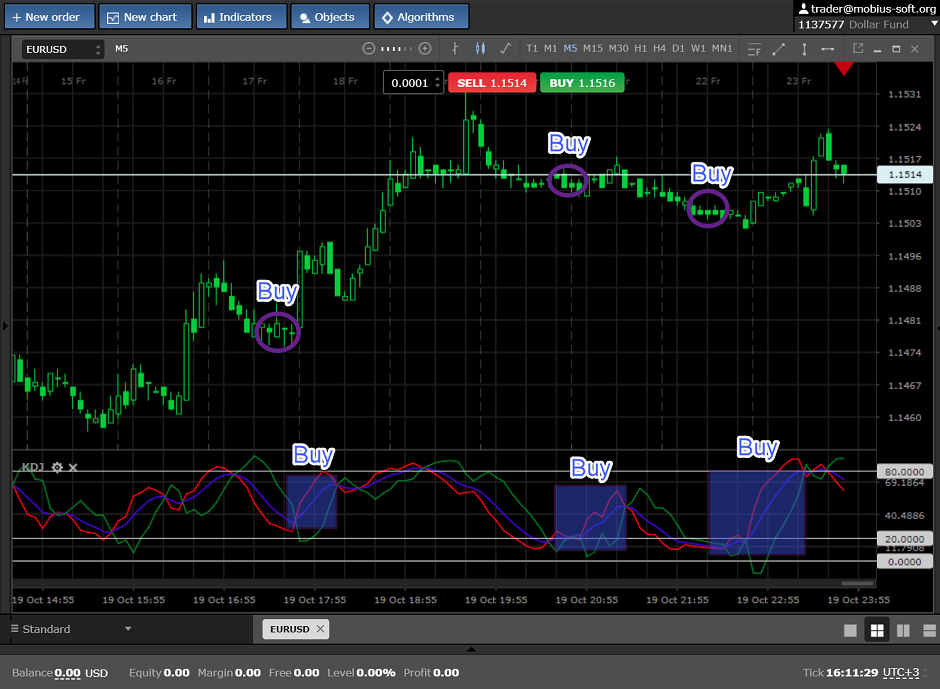Image resolution: width=940 pixels, height=689 pixels.
Task: Adjust the order volume stepper arrows
Action: [438, 83]
